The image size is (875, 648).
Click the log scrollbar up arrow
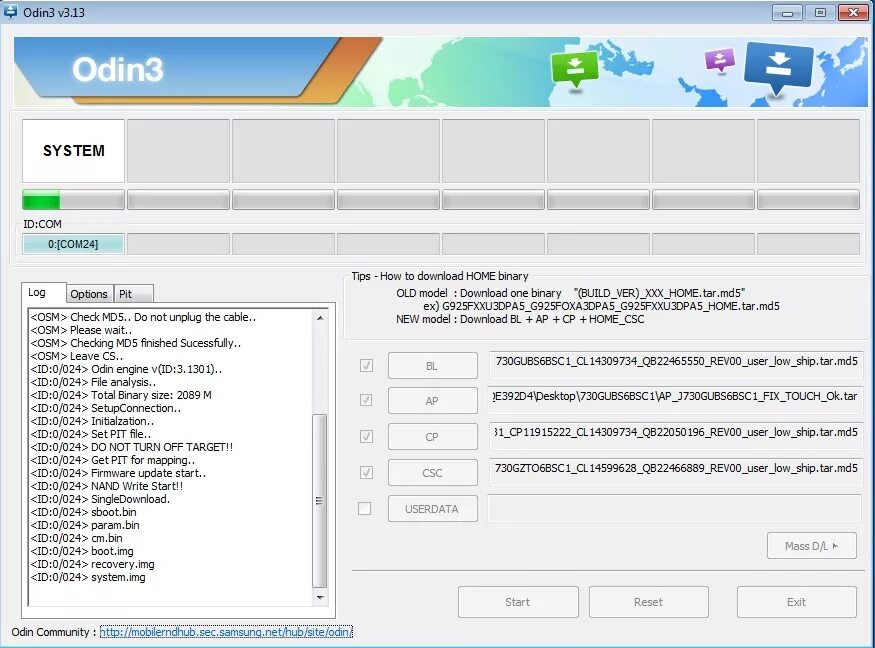[320, 318]
